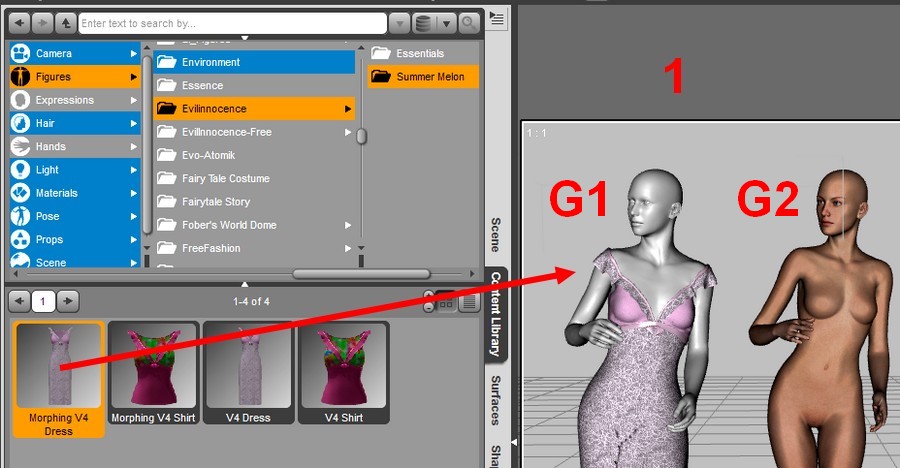900x468 pixels.
Task: Click the Camera category icon
Action: click(x=21, y=53)
